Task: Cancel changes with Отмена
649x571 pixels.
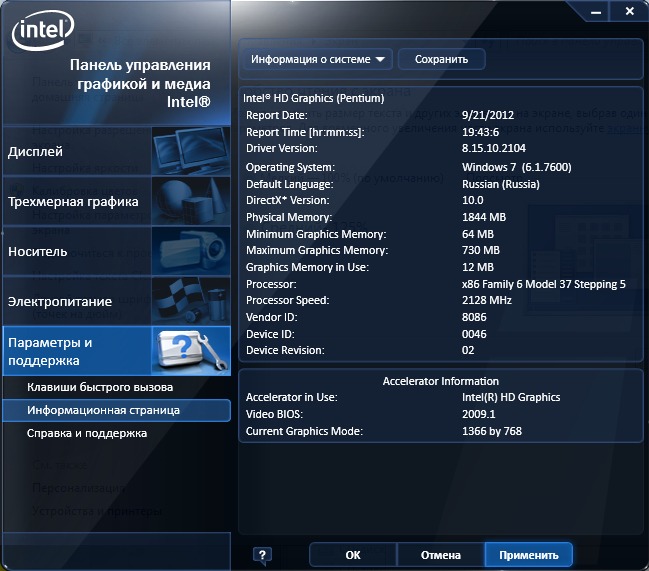Action: tap(440, 555)
